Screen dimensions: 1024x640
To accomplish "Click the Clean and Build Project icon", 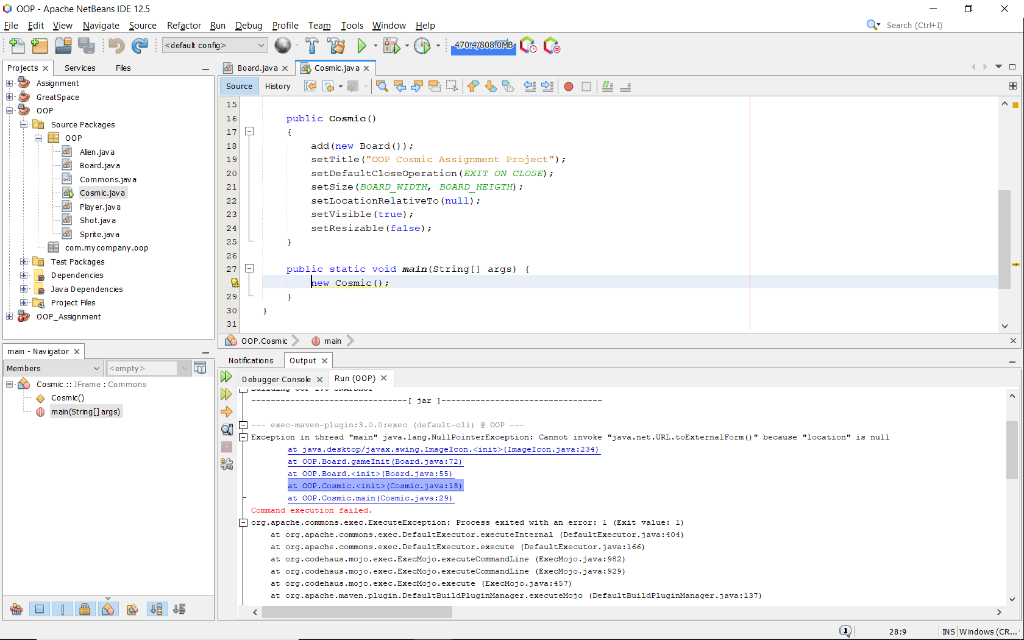I will (x=336, y=46).
